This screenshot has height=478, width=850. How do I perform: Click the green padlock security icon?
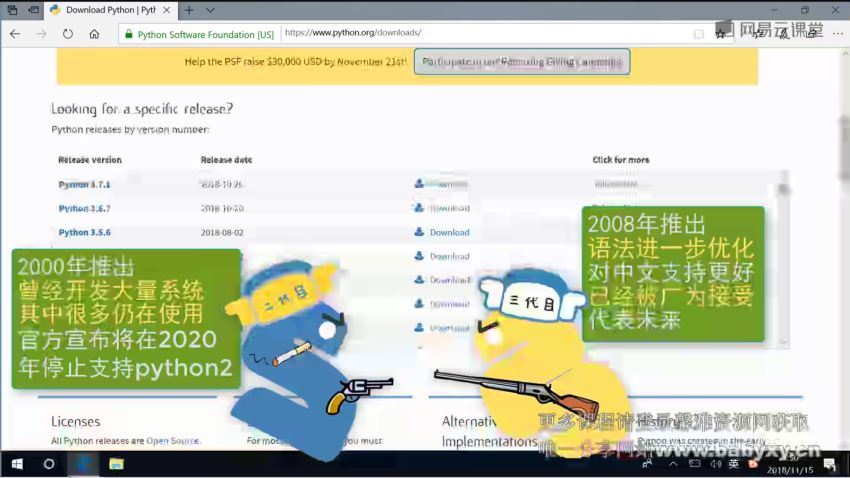pyautogui.click(x=128, y=34)
